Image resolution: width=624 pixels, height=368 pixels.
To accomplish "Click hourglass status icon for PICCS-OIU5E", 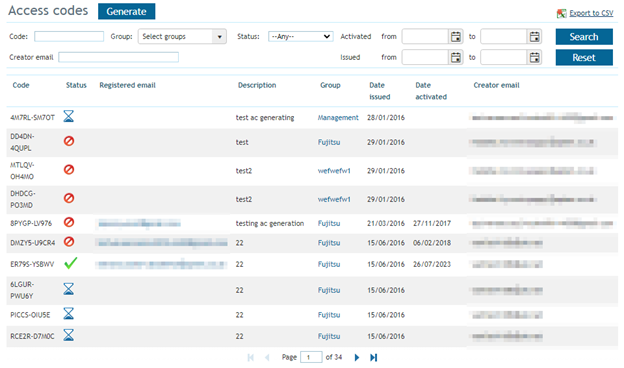I will 68,314.
